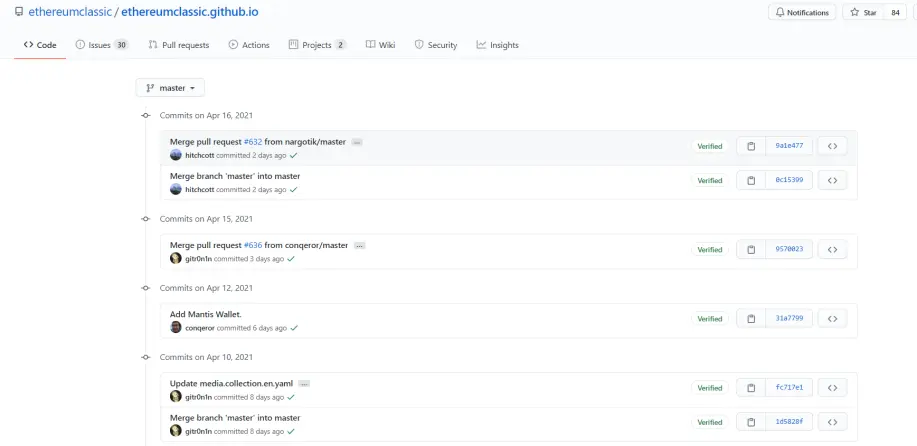
Task: Expand Update media.collection.en.yaml commit description
Action: tap(304, 384)
